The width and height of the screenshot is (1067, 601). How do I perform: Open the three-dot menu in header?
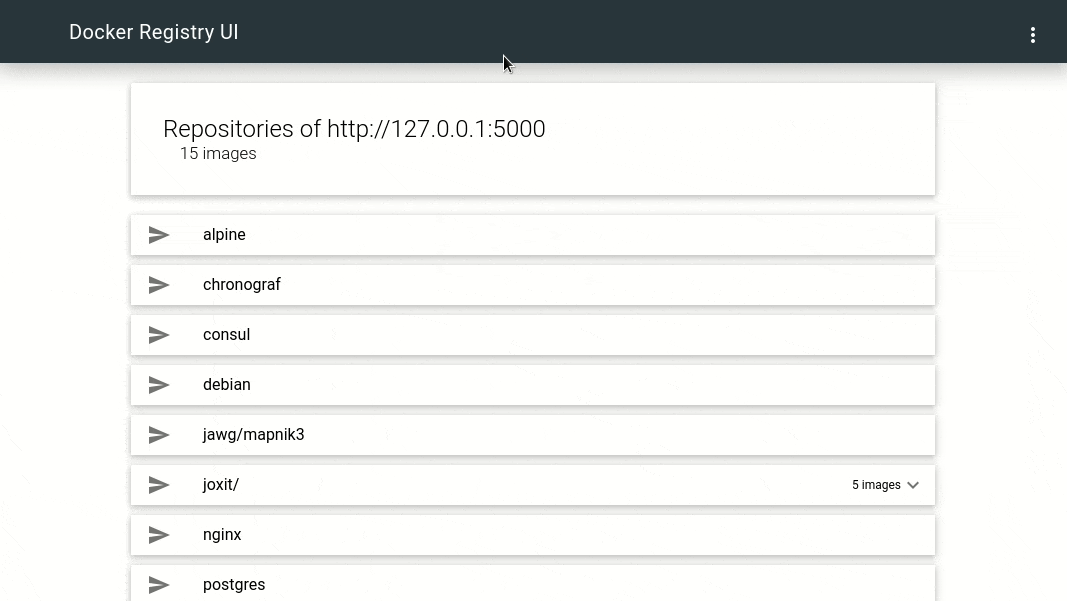[x=1032, y=35]
